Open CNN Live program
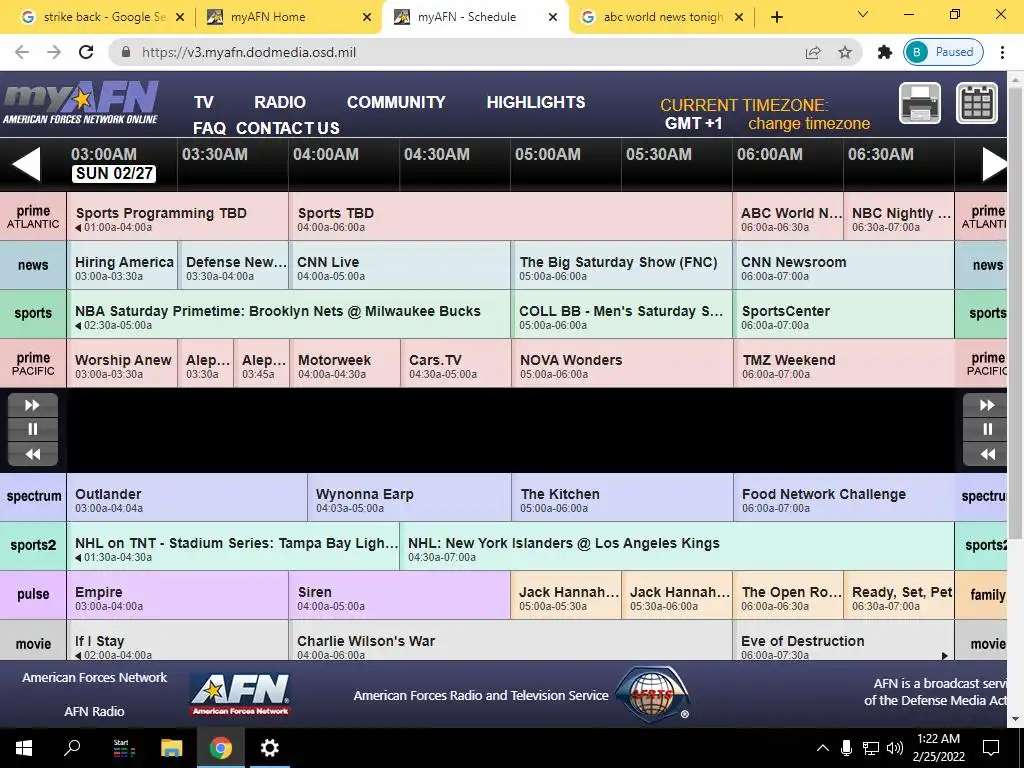 [x=400, y=265]
